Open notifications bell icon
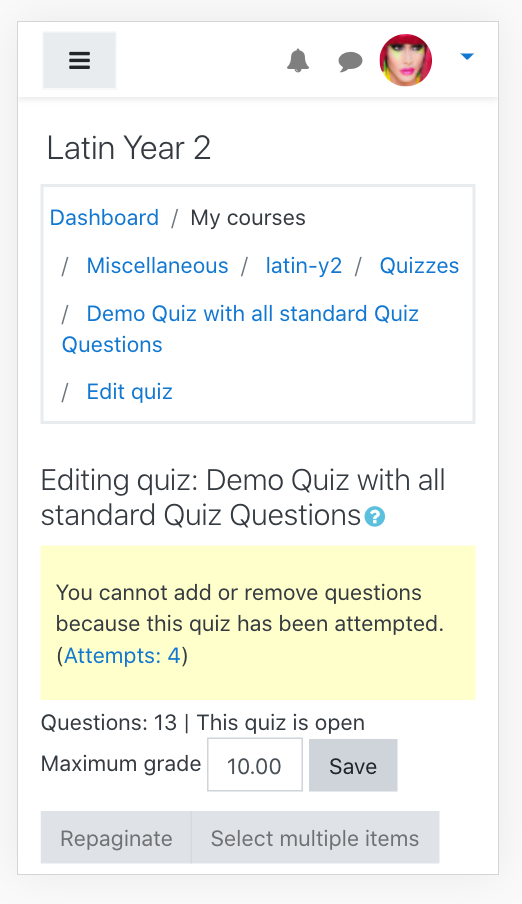 coord(298,61)
